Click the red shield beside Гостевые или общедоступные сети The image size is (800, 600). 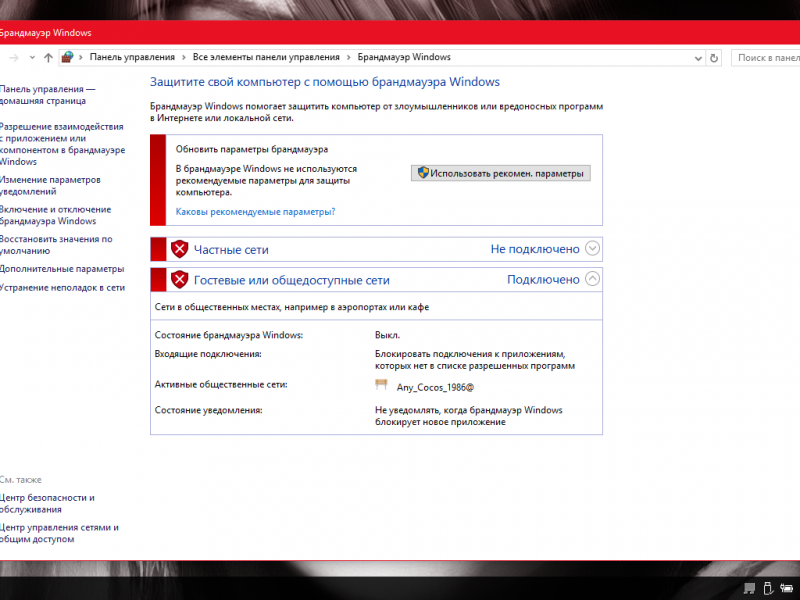pyautogui.click(x=180, y=280)
